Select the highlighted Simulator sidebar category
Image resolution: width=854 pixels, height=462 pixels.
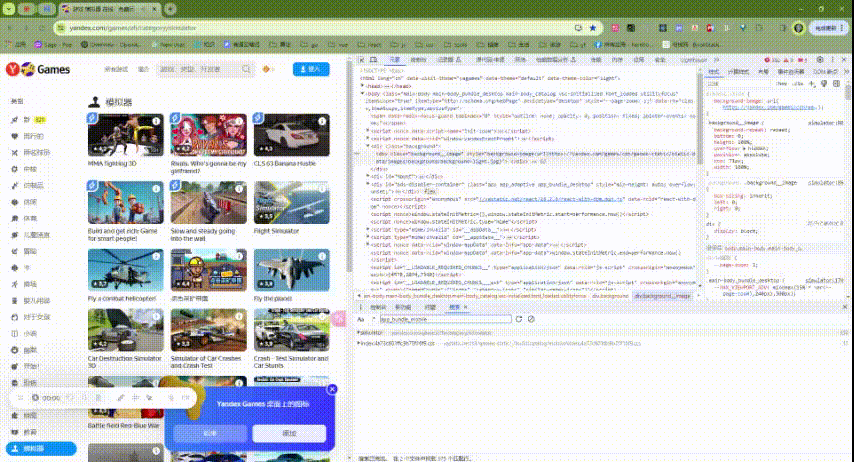[x=41, y=448]
